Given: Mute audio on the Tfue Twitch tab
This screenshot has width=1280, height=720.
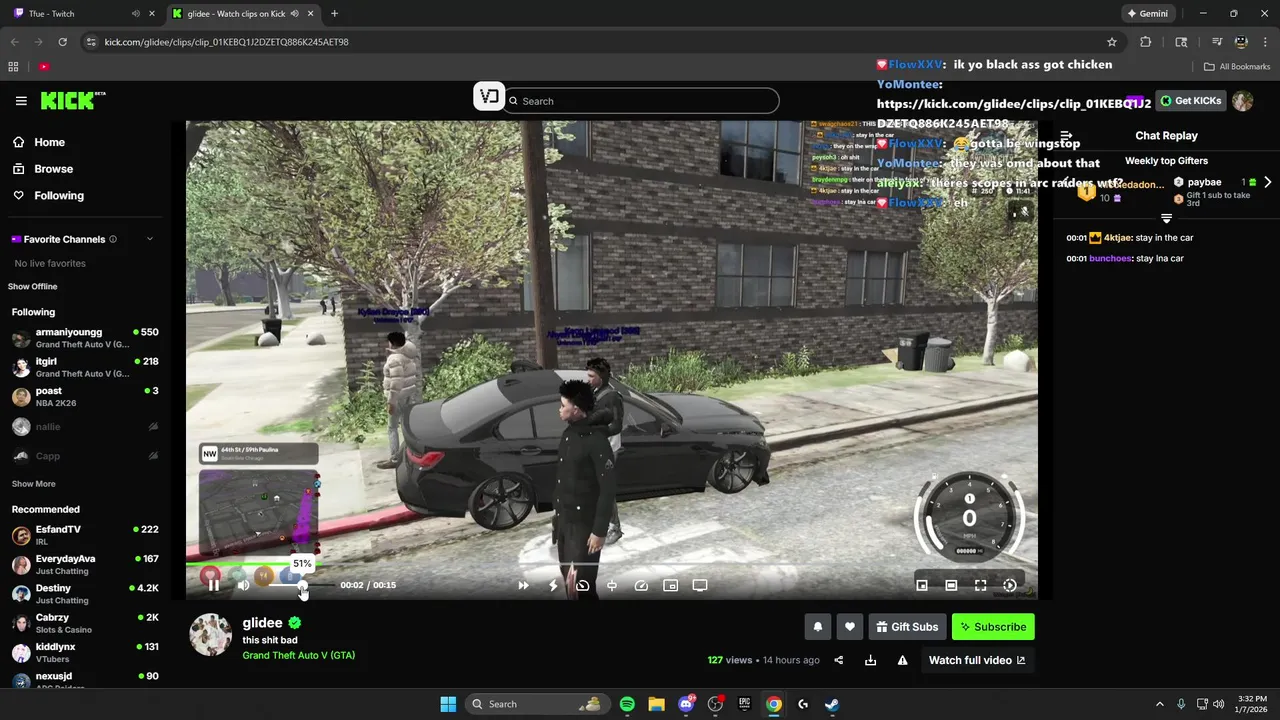Looking at the screenshot, I should (x=136, y=14).
